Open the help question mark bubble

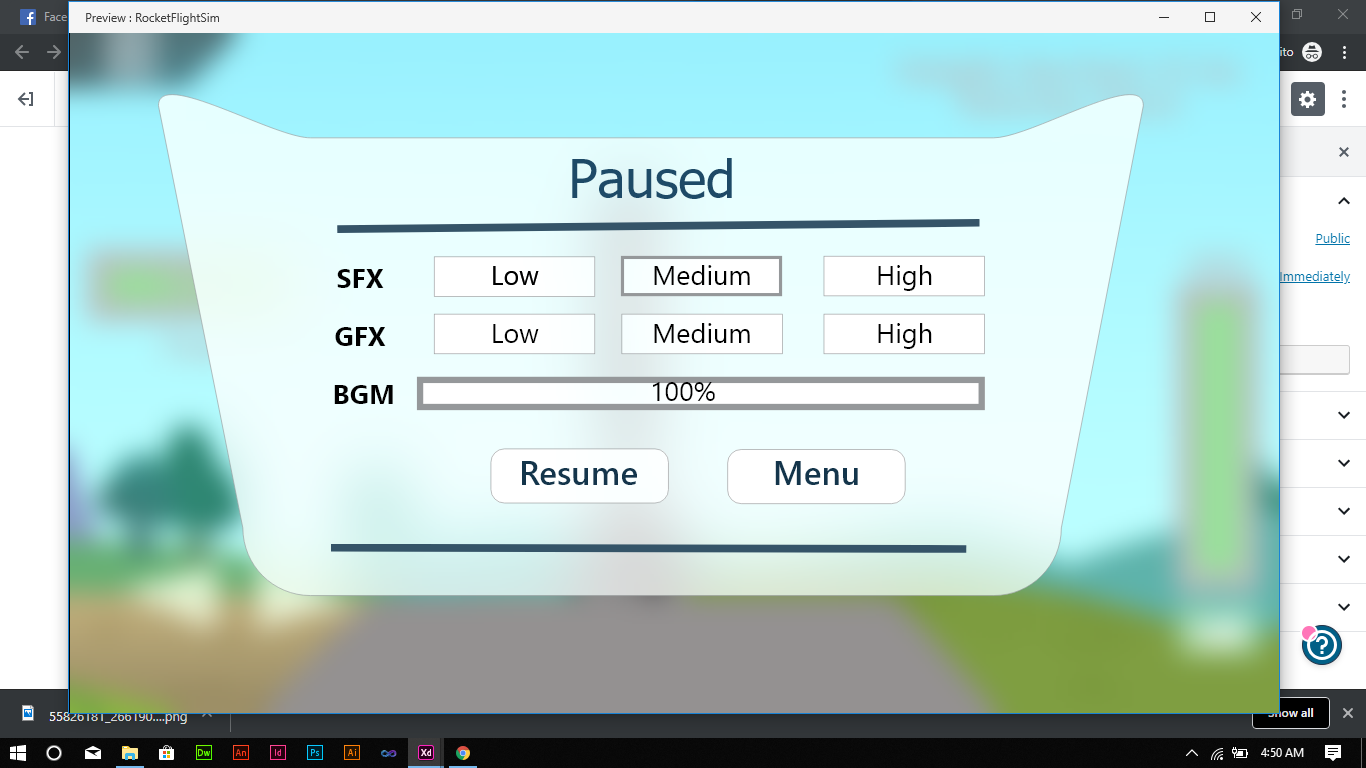pyautogui.click(x=1321, y=645)
